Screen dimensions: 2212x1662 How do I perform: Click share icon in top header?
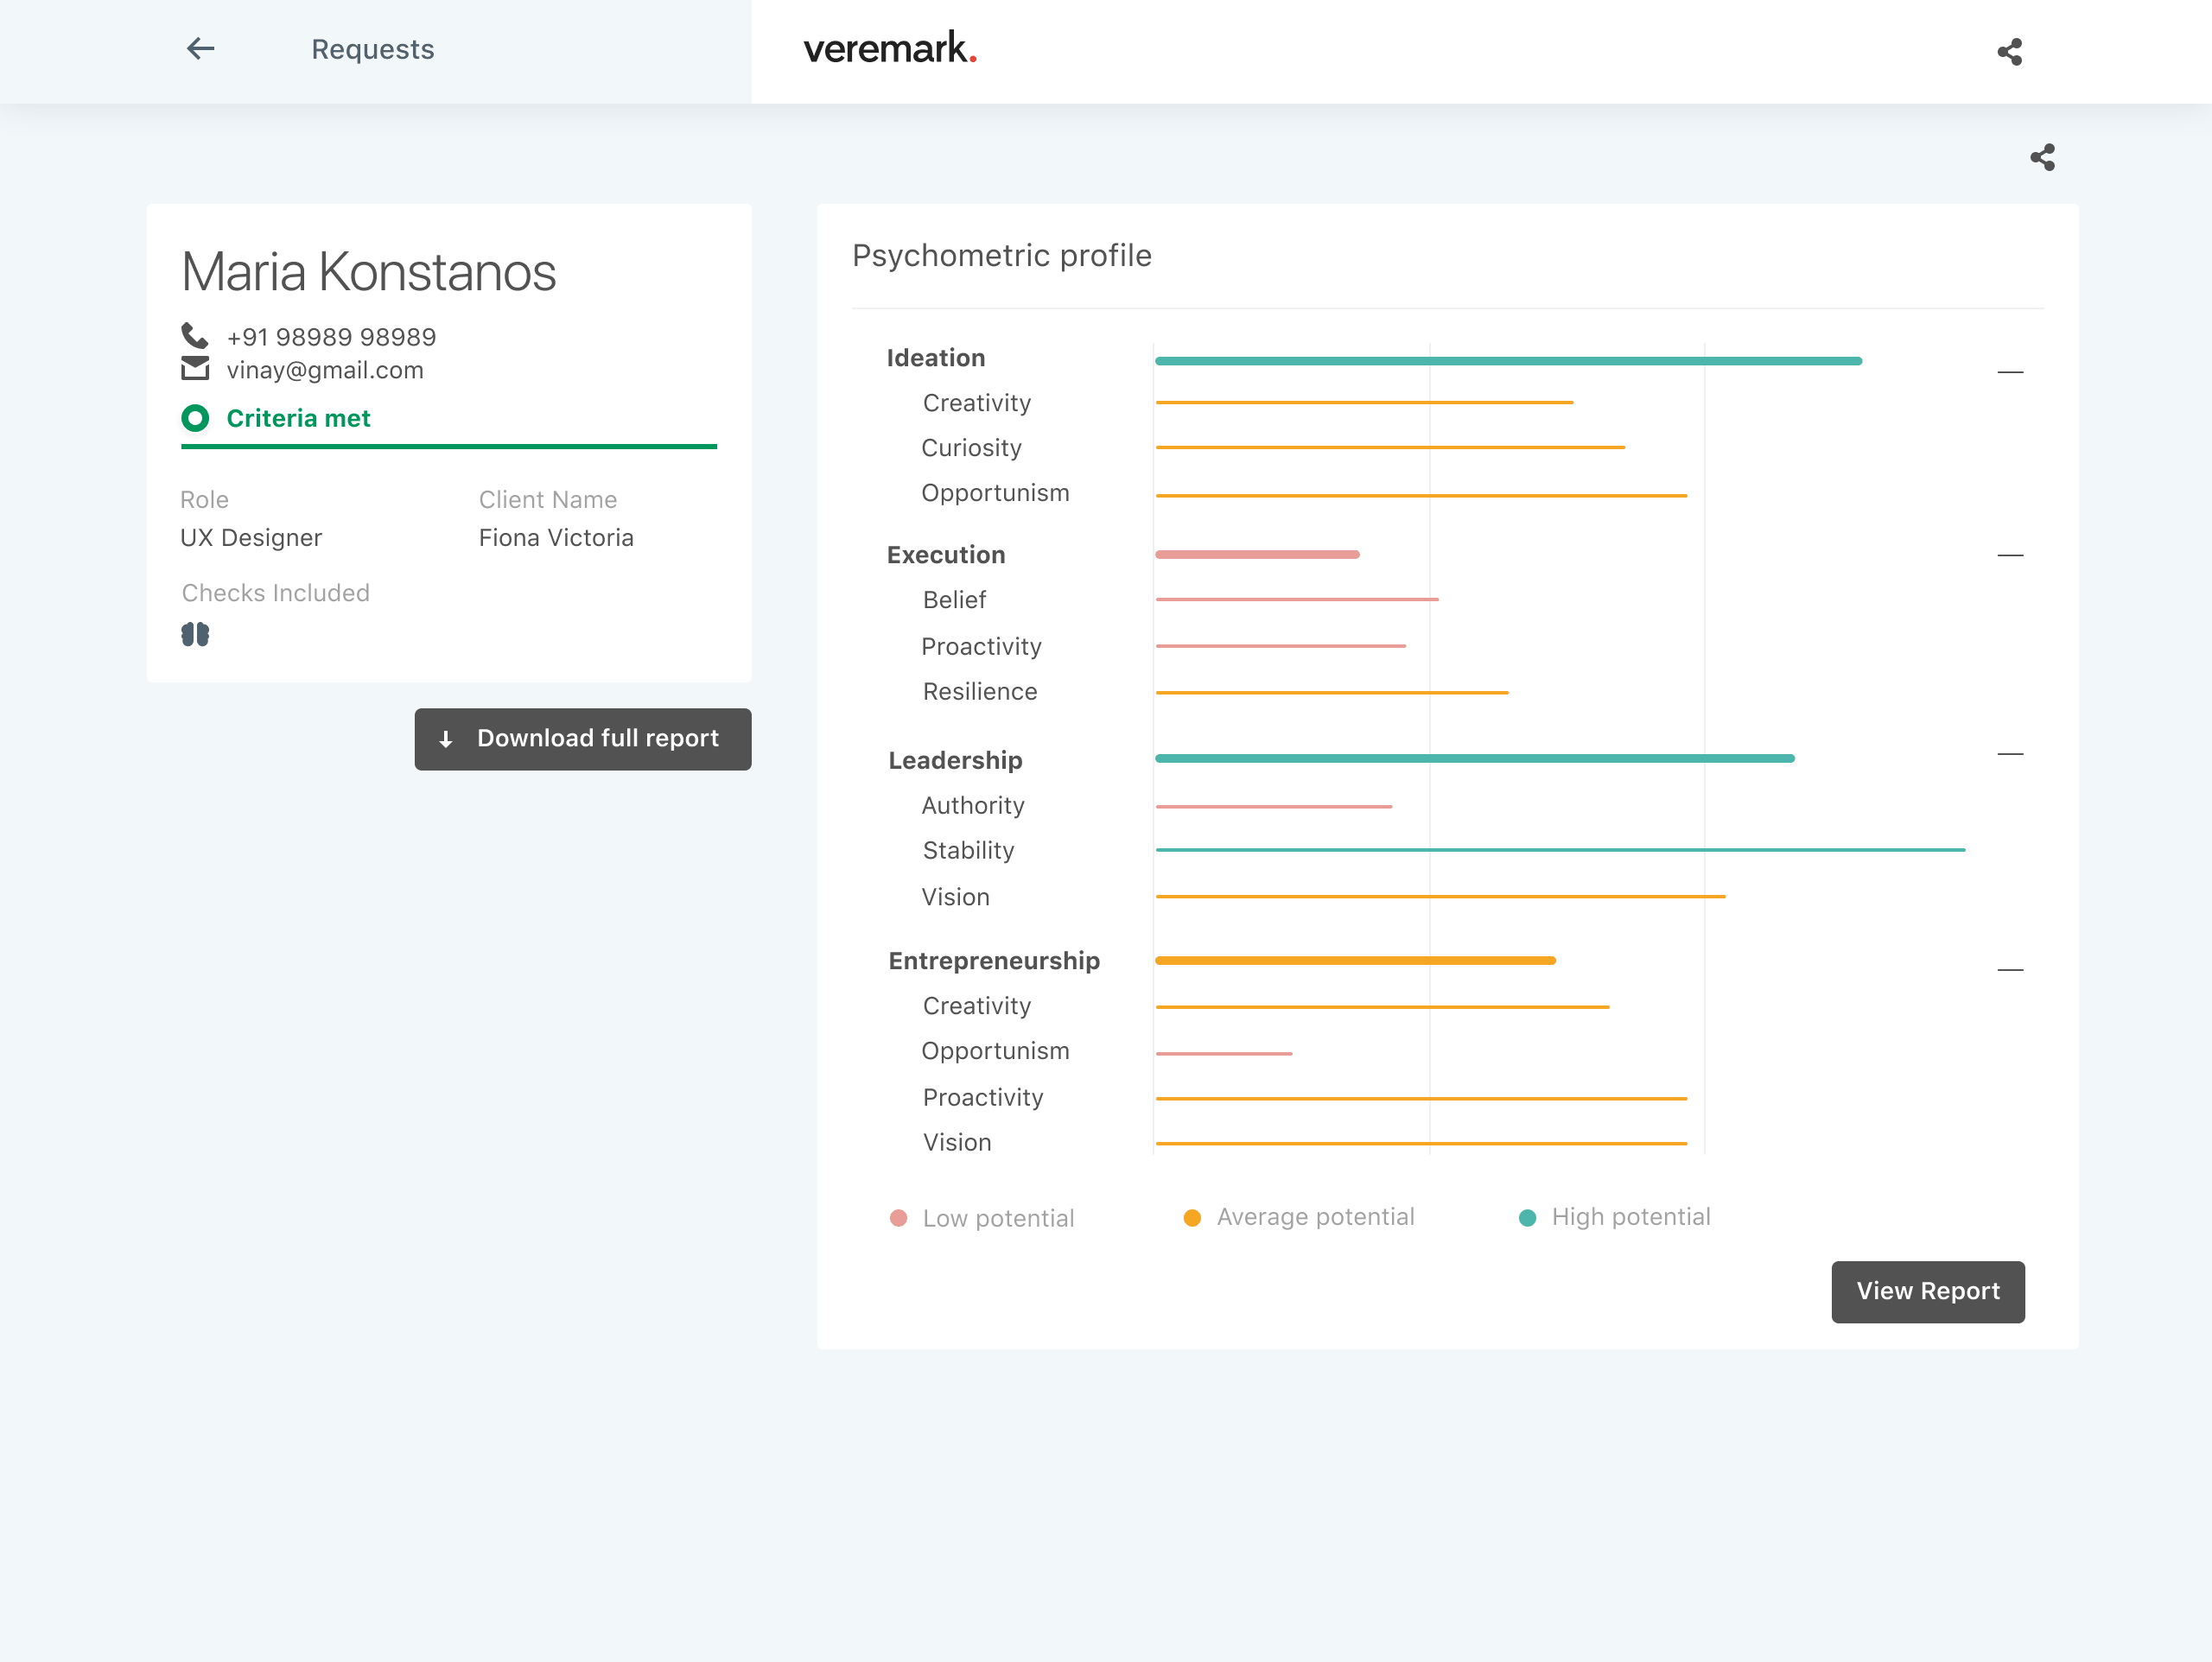pos(2009,52)
